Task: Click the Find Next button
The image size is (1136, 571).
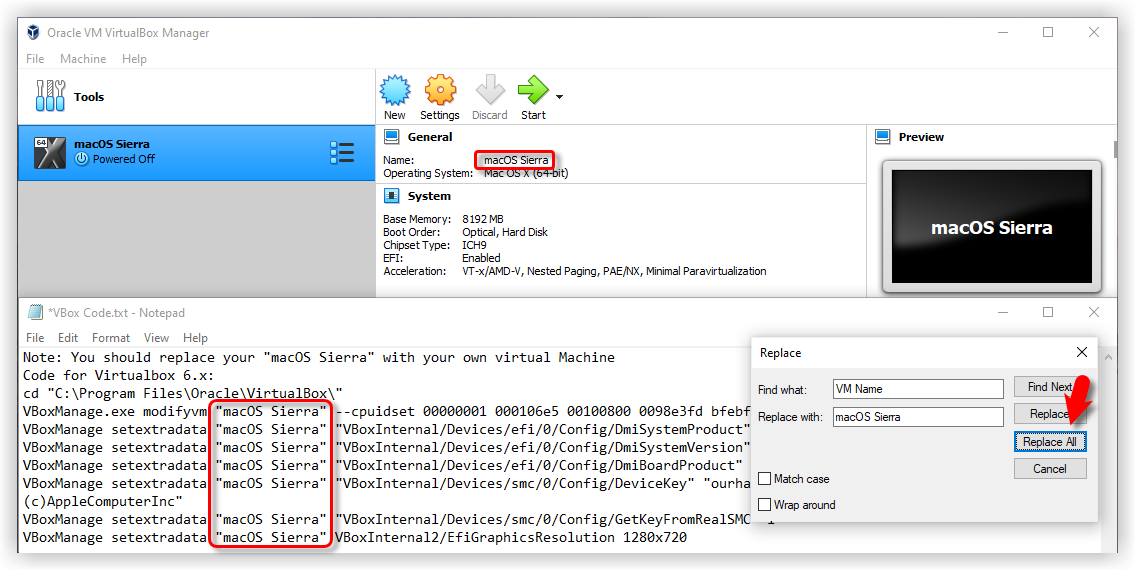Action: [x=1050, y=387]
